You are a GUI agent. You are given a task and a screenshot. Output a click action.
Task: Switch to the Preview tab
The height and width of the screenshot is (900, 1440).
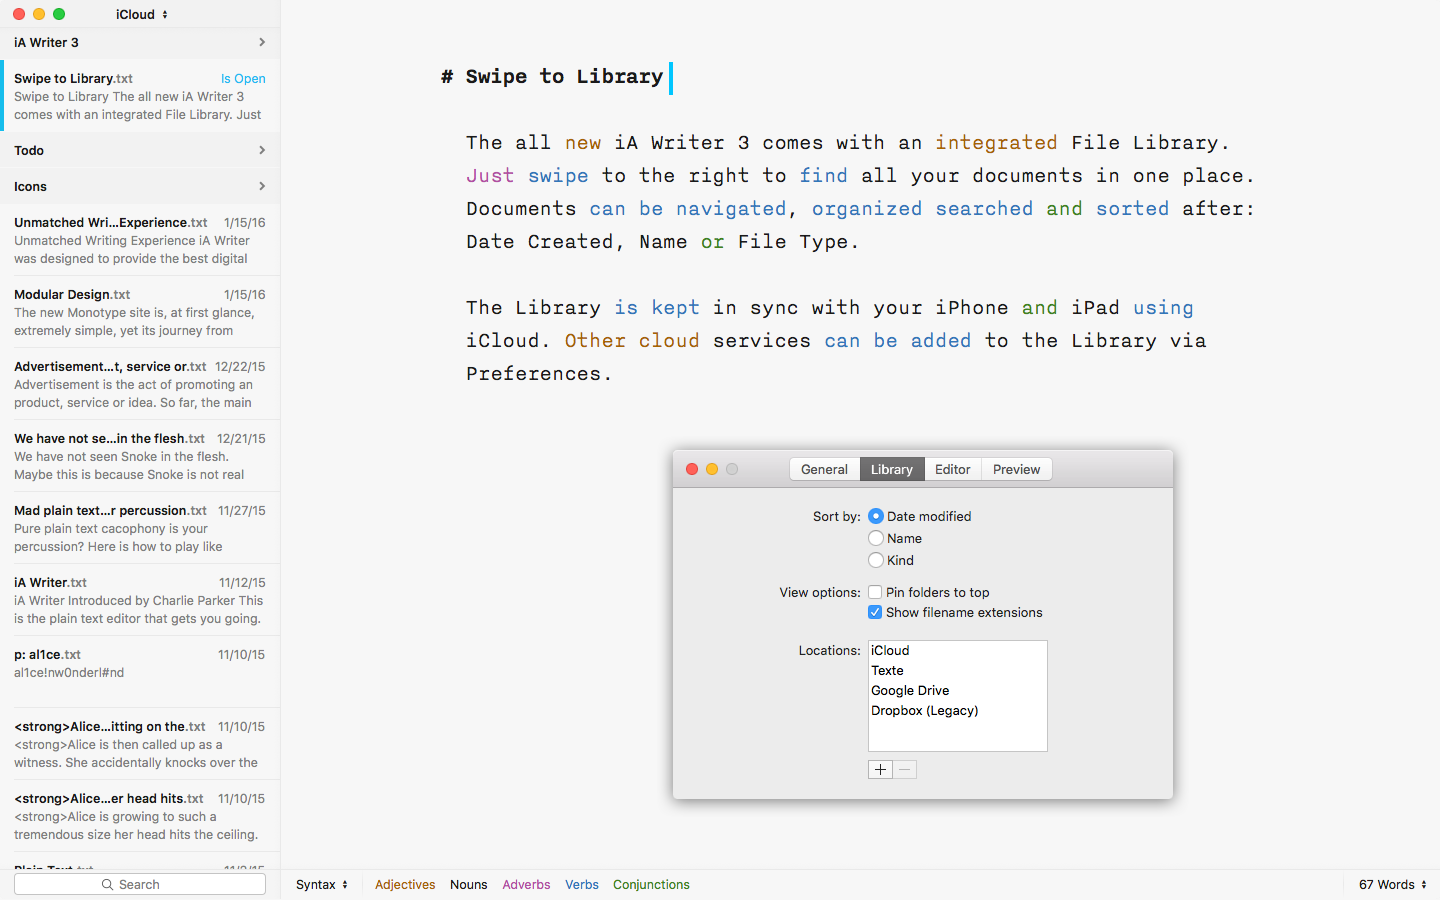[x=1016, y=469]
